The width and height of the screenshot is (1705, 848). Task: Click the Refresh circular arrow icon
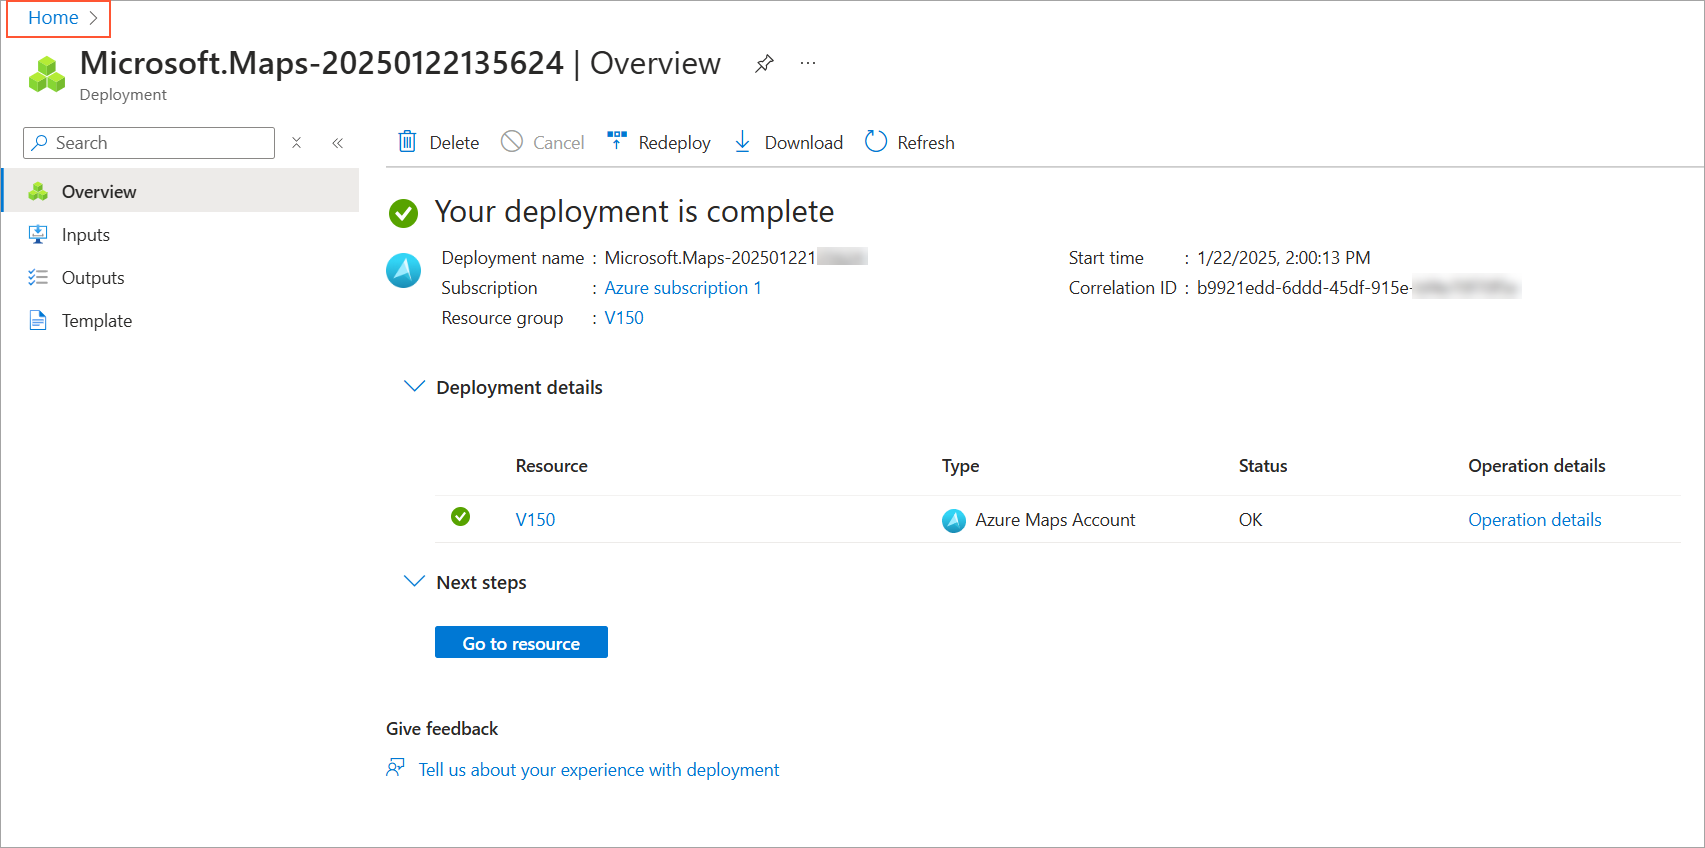point(876,142)
